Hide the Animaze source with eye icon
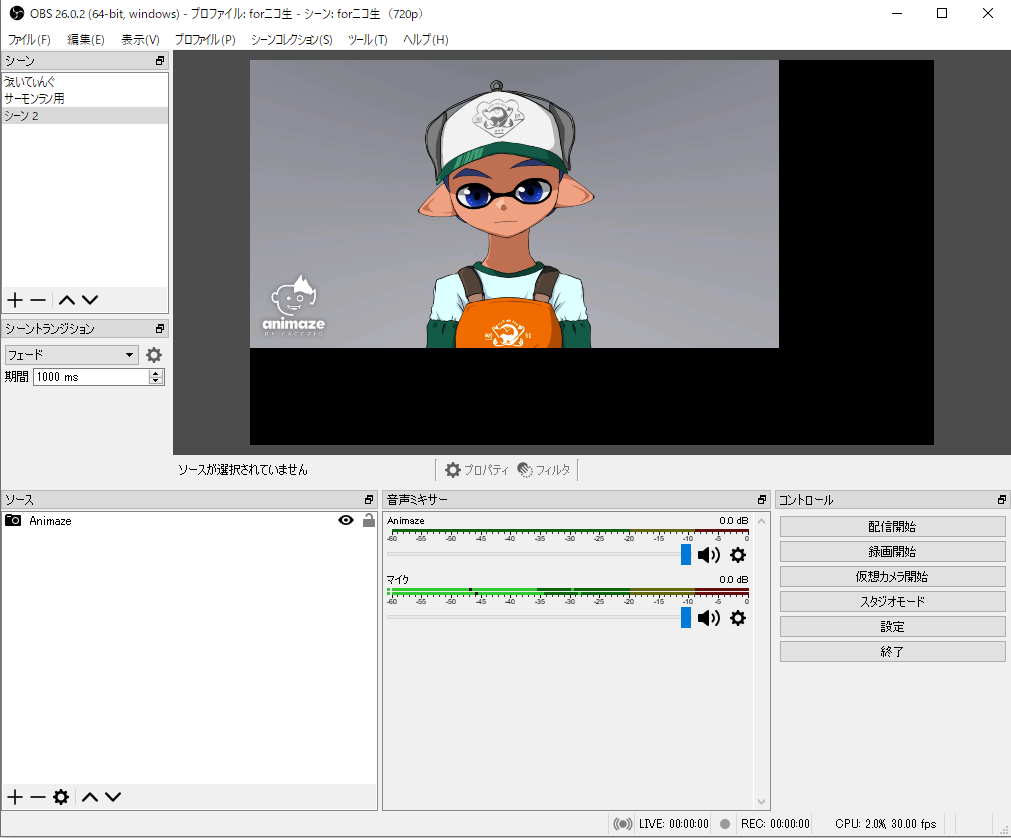Screen dimensions: 1011x838 [346, 520]
